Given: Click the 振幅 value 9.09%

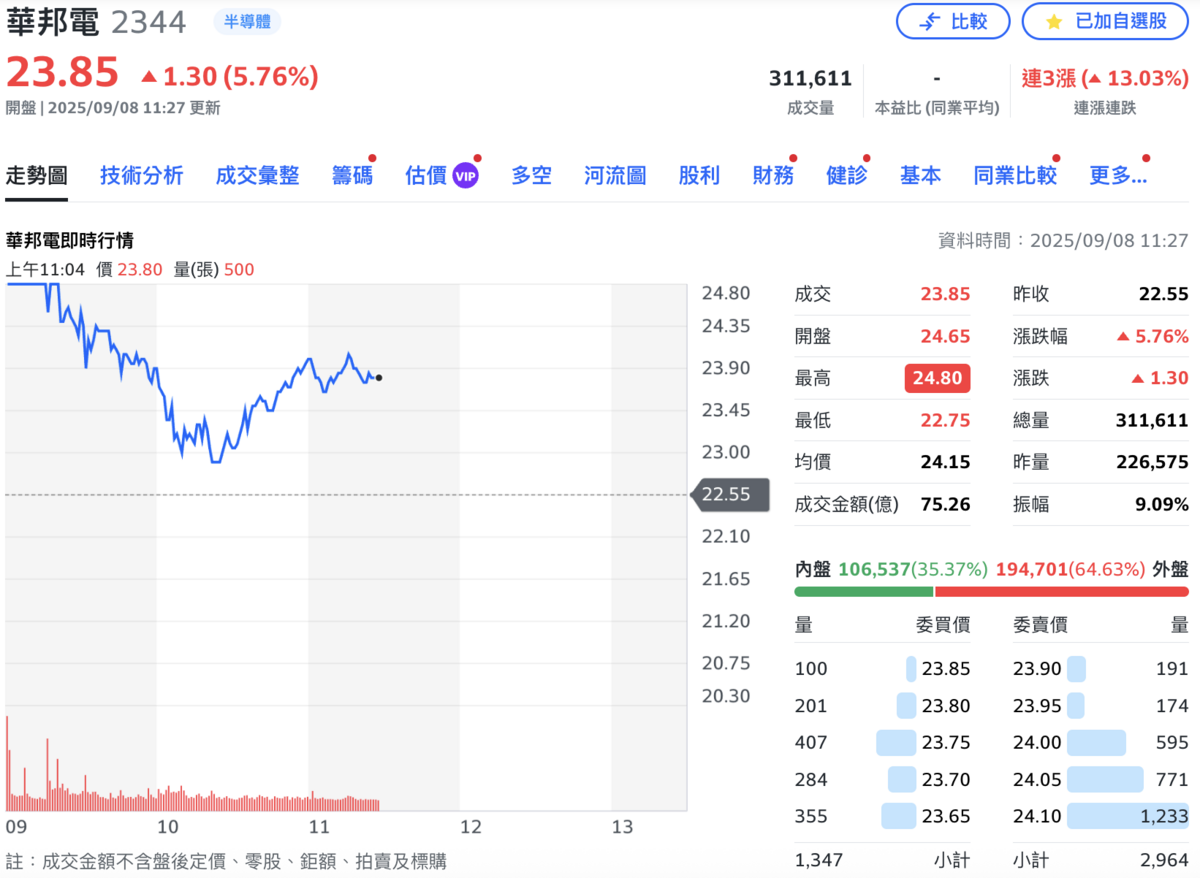Looking at the screenshot, I should click(1162, 504).
